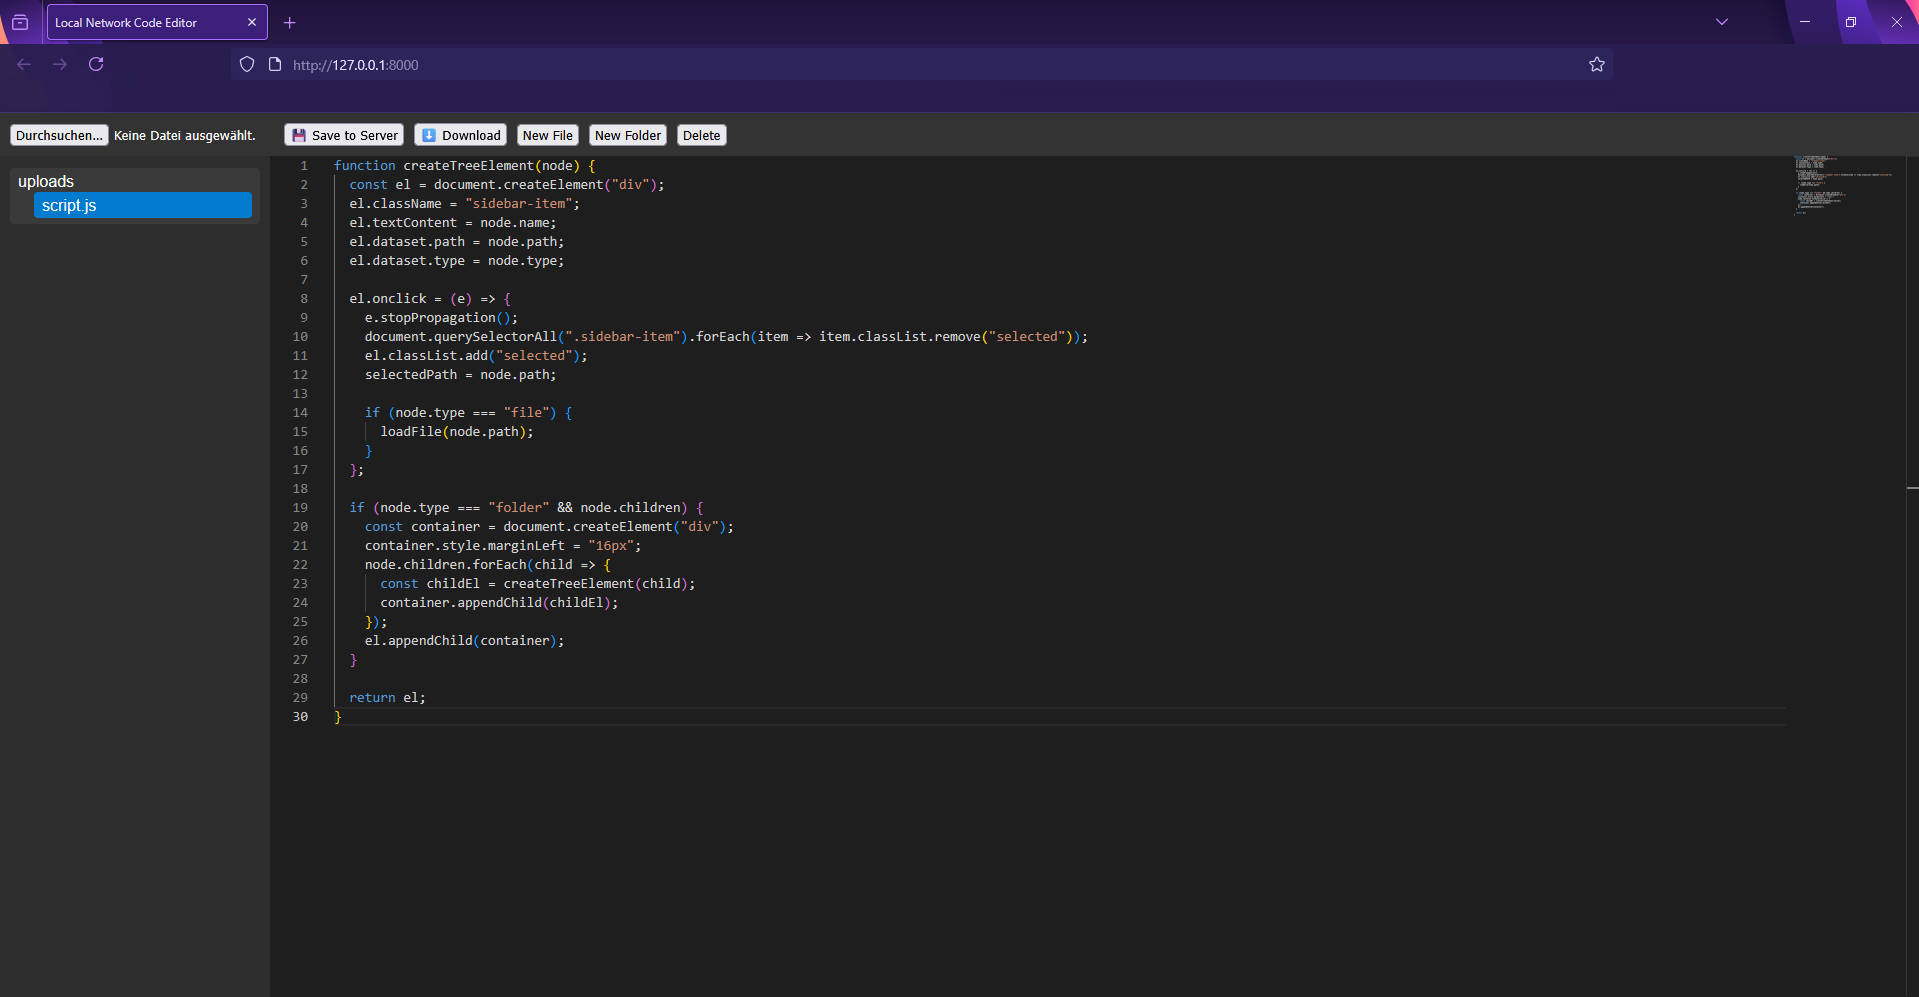Click 'el.onclick' on line 8
Viewport: 1919px width, 997px height.
388,299
